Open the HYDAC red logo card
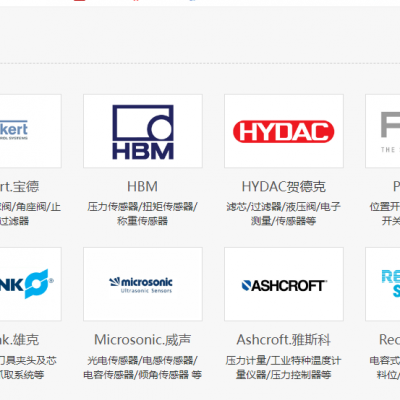 coord(284,131)
